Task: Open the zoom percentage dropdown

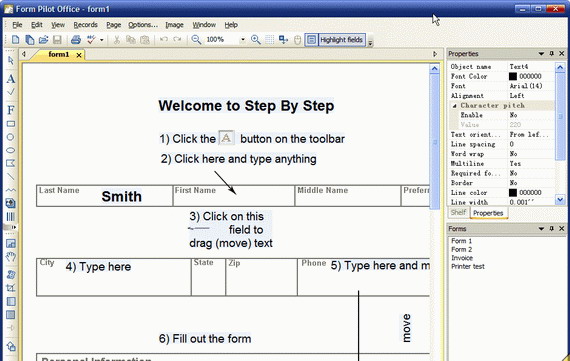Action: coord(242,40)
